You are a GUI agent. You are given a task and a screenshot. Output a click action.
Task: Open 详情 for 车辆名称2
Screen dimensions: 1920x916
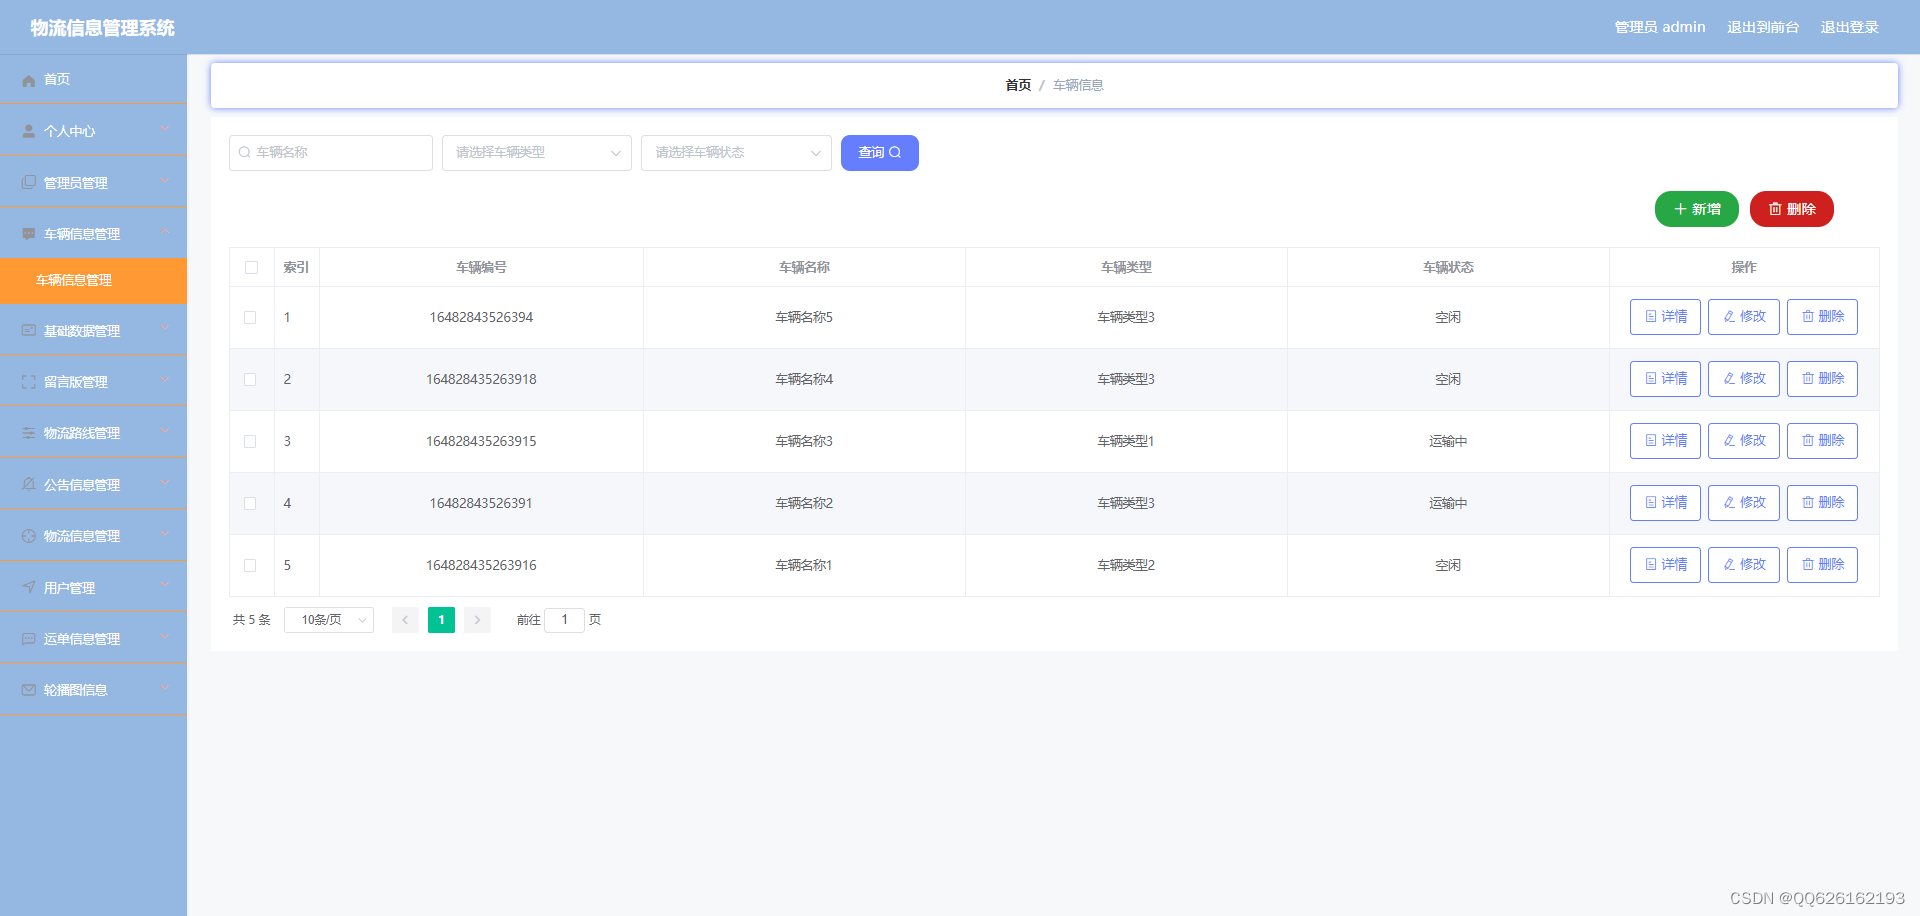tap(1665, 503)
